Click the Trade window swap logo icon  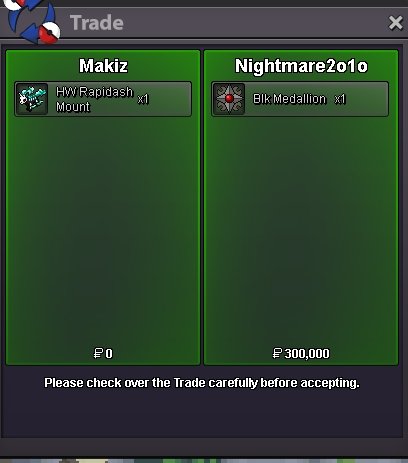coord(33,21)
